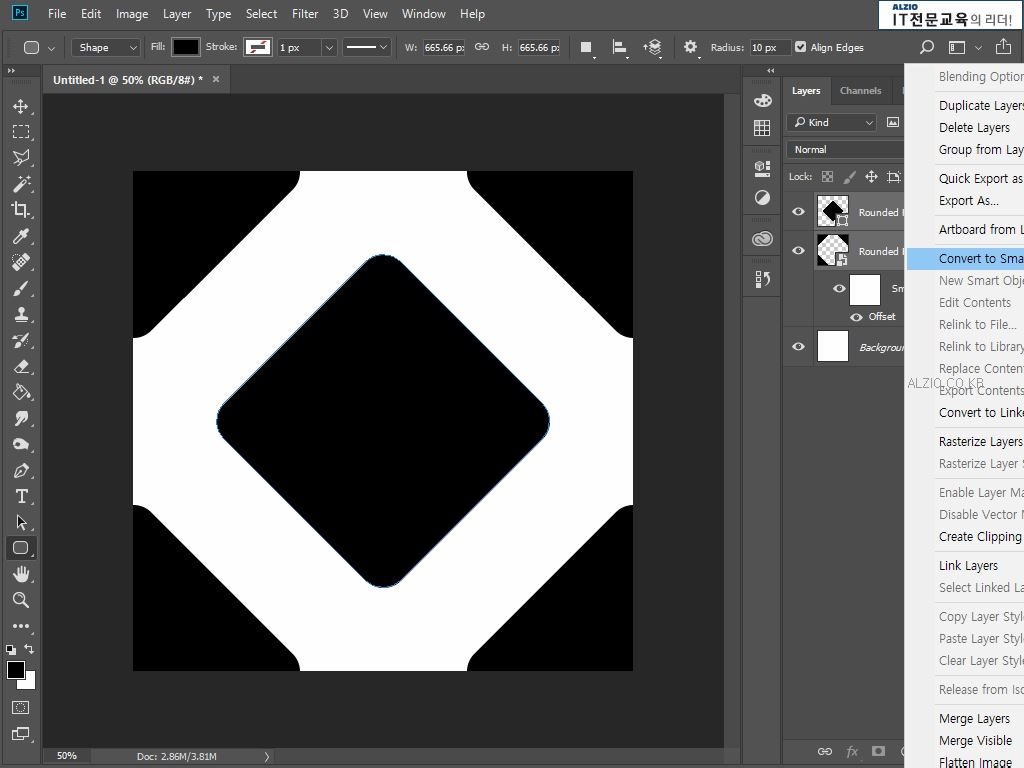Viewport: 1024px width, 768px height.
Task: Open the Share icon
Action: pyautogui.click(x=1003, y=46)
